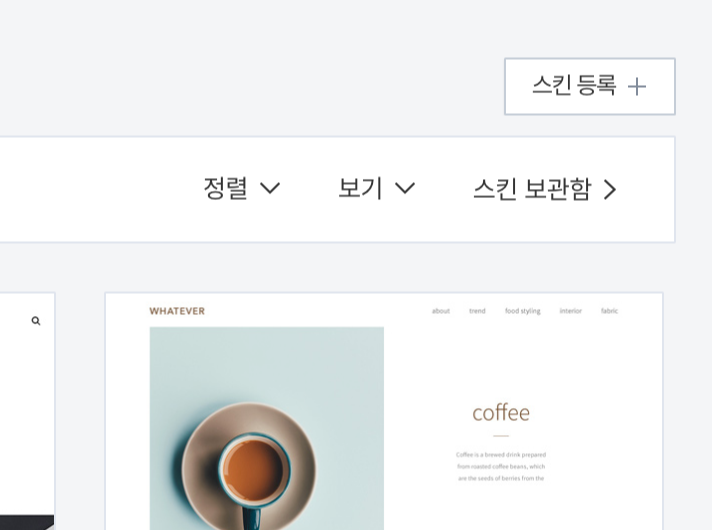This screenshot has height=530, width=712.
Task: Select the partially visible left skin card
Action: [27, 411]
